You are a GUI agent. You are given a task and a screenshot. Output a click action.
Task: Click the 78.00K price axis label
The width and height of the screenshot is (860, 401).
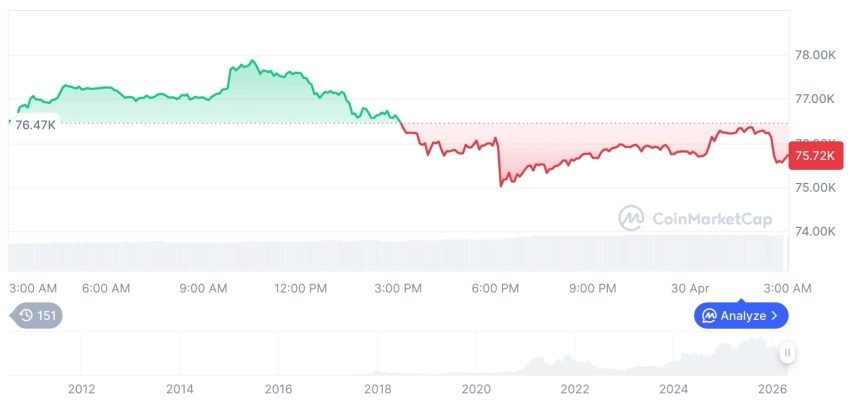(x=815, y=55)
